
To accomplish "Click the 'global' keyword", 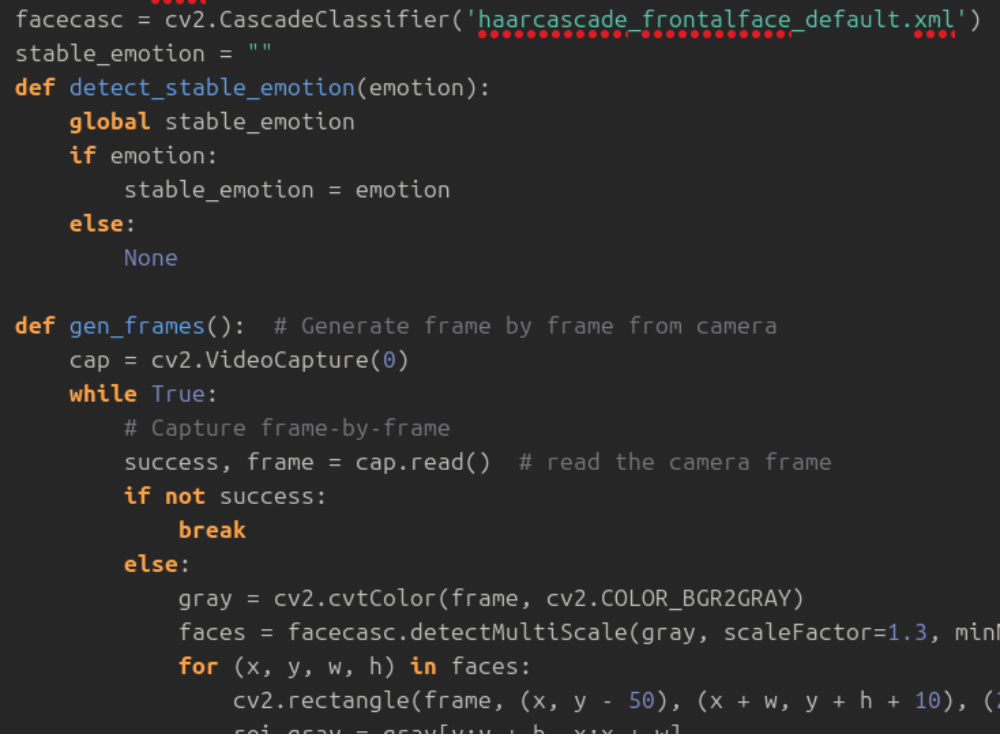I will click(x=110, y=122).
